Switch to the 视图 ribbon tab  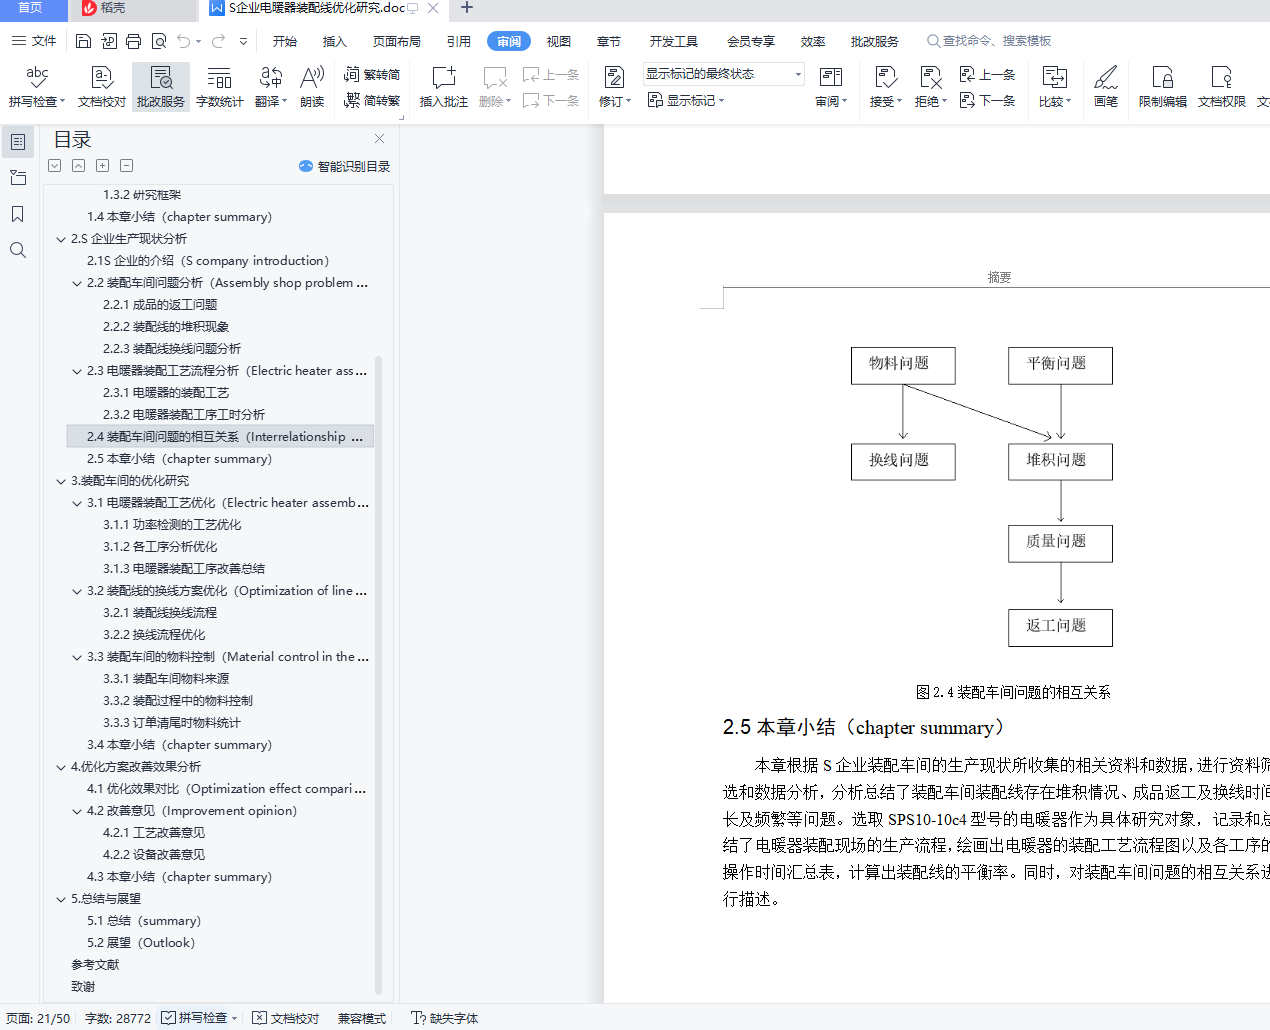coord(559,41)
